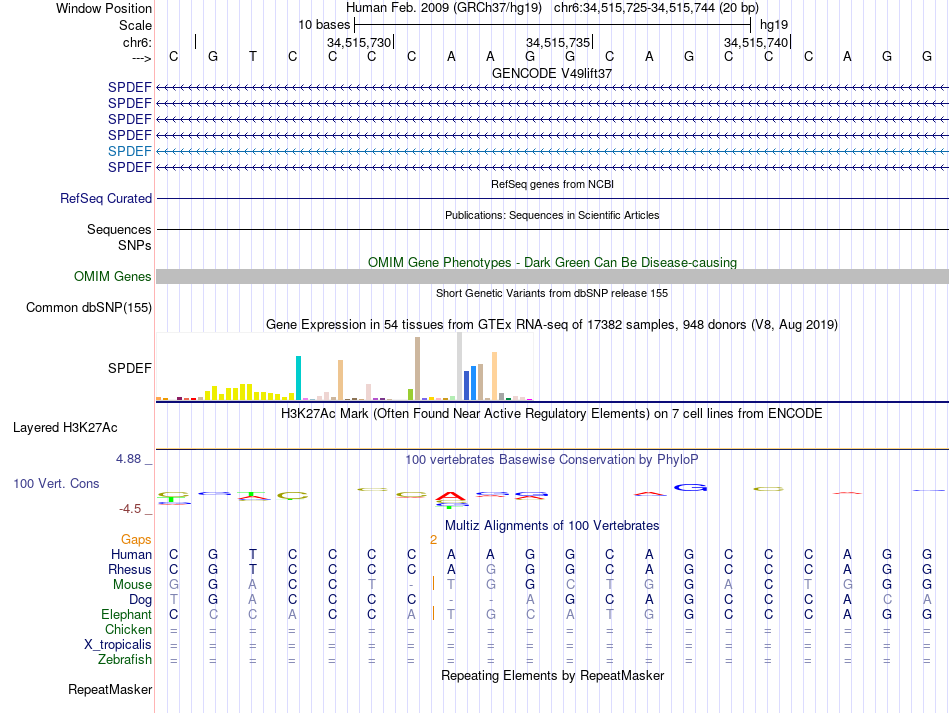950x713 pixels.
Task: Select the Chicken alignment row label
Action: (128, 629)
